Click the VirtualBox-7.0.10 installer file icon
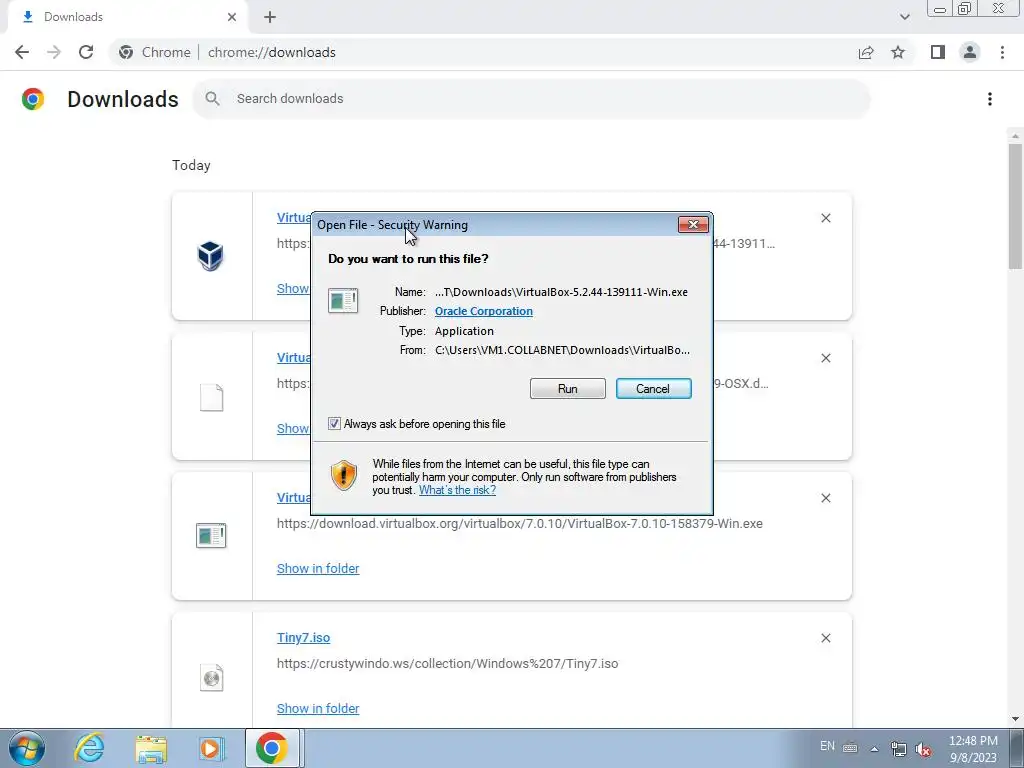 click(211, 536)
